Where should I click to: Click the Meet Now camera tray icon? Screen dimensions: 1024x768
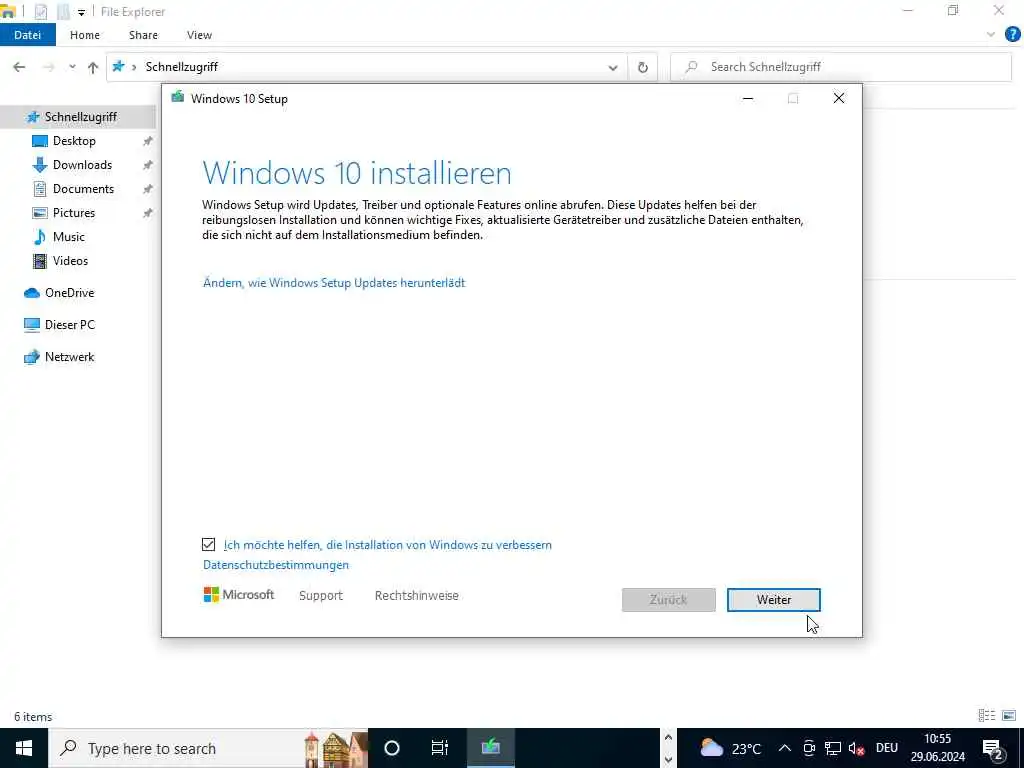pyautogui.click(x=809, y=748)
